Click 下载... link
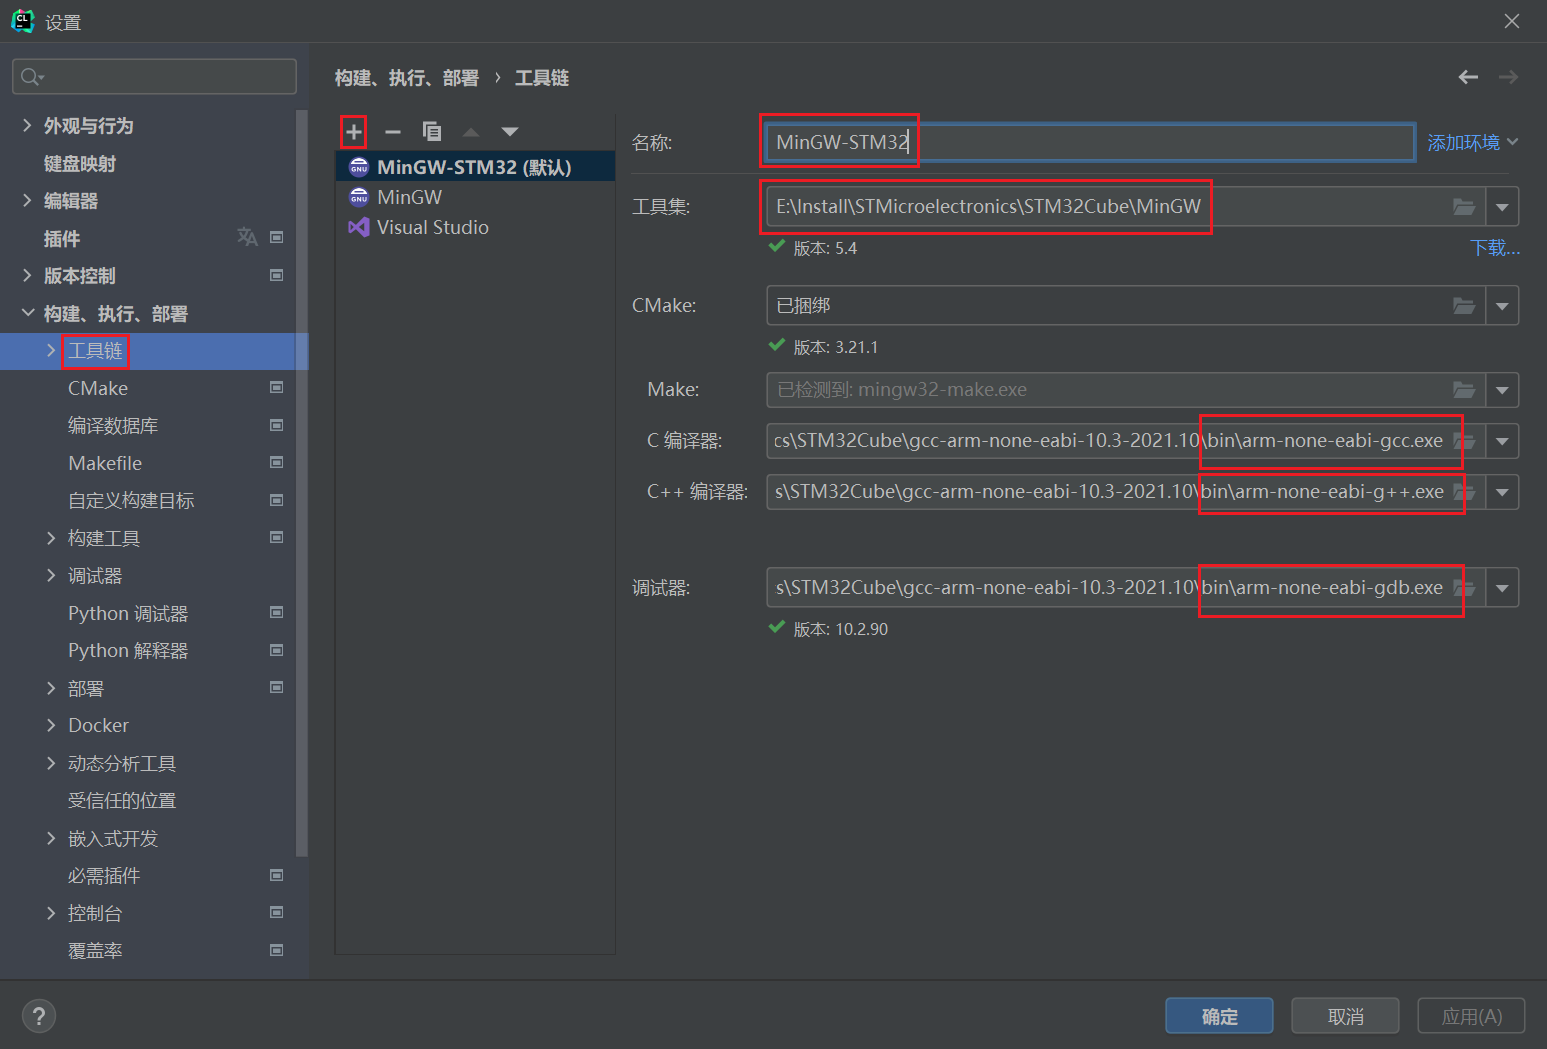The width and height of the screenshot is (1547, 1049). (1495, 248)
